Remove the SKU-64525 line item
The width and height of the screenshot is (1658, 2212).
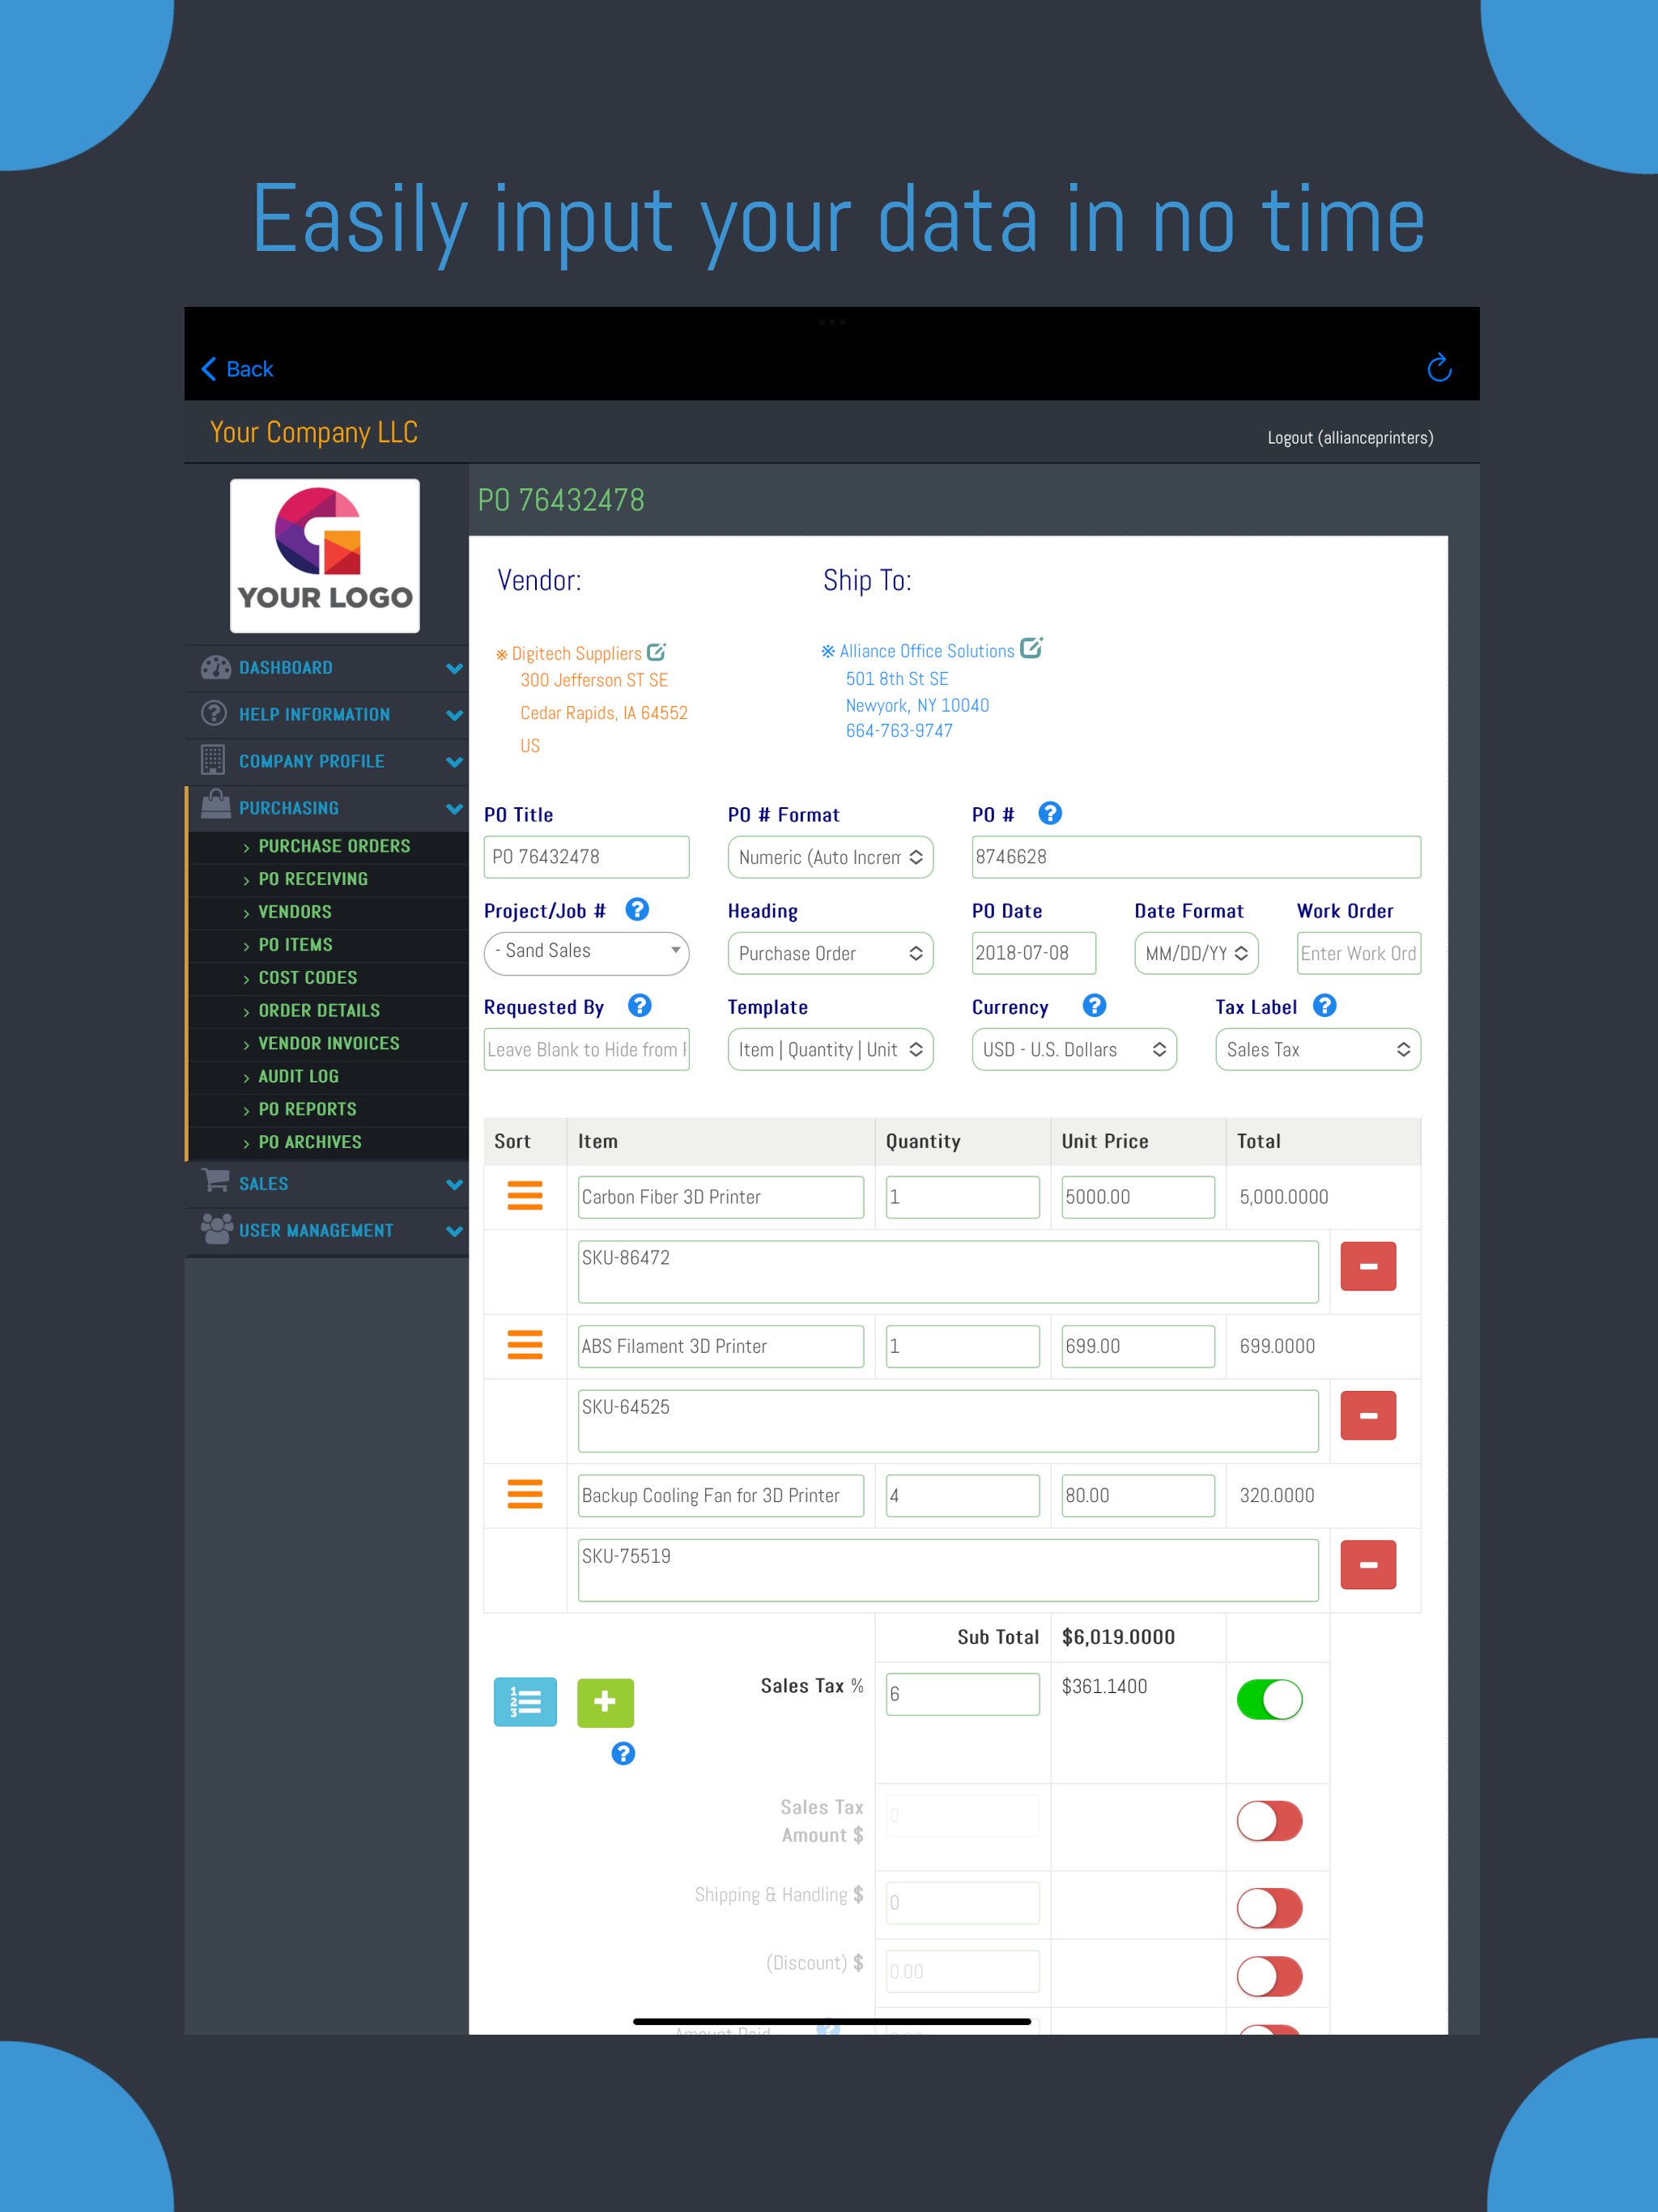click(x=1367, y=1415)
